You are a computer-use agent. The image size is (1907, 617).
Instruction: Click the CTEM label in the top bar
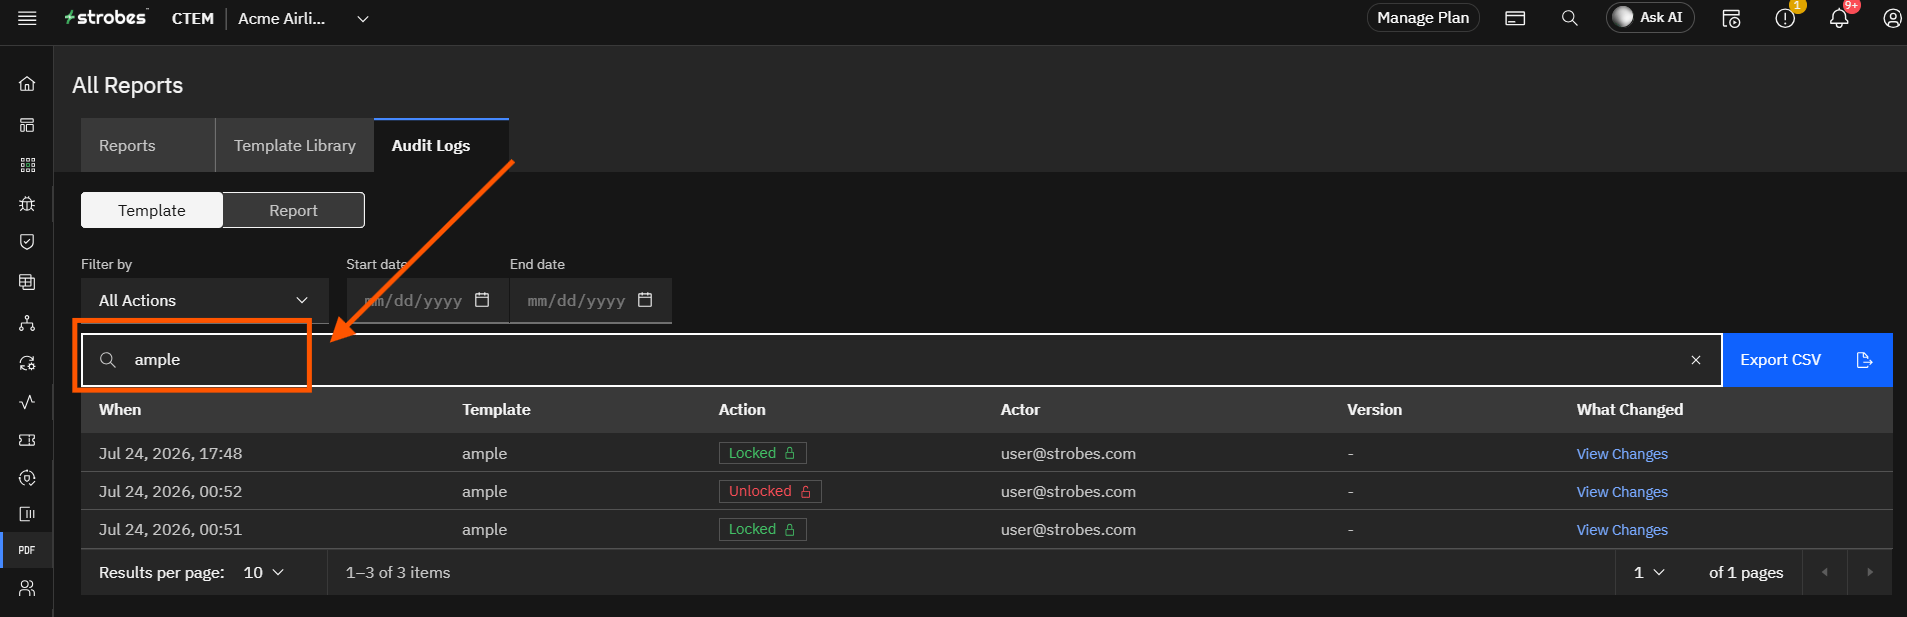point(192,18)
